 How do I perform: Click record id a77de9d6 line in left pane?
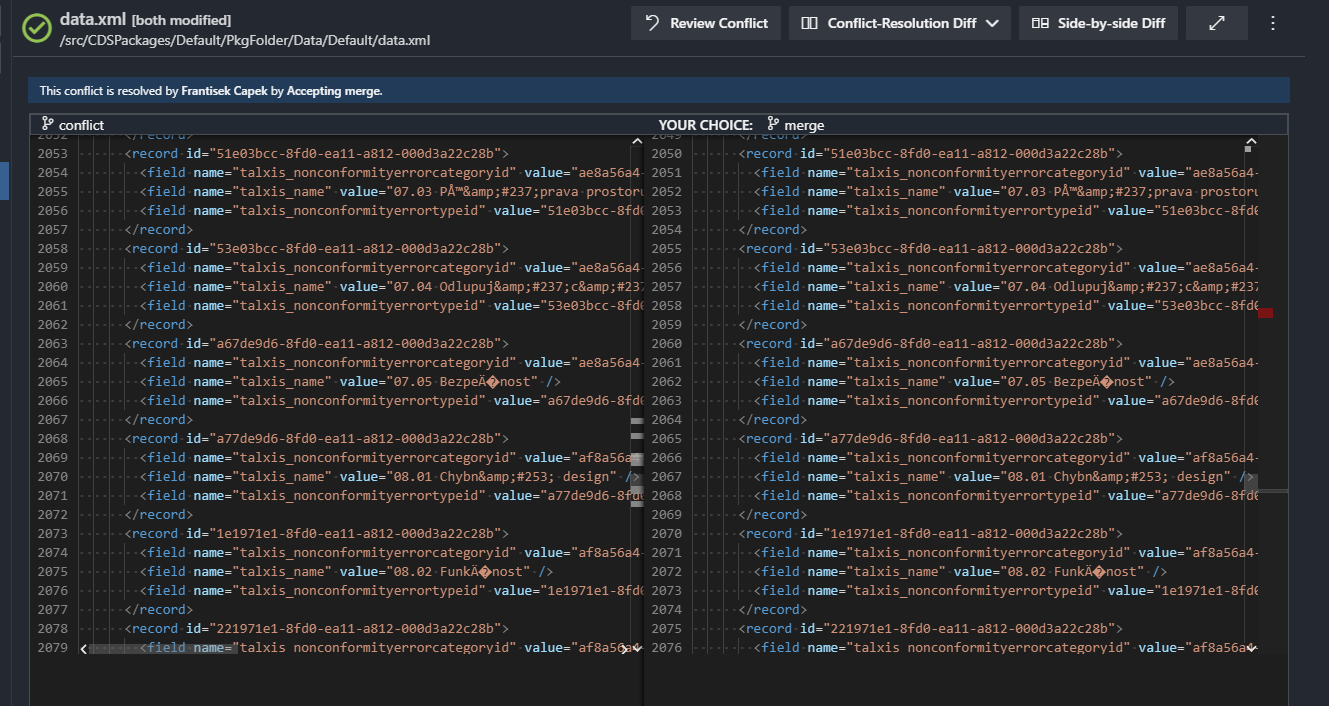click(317, 439)
